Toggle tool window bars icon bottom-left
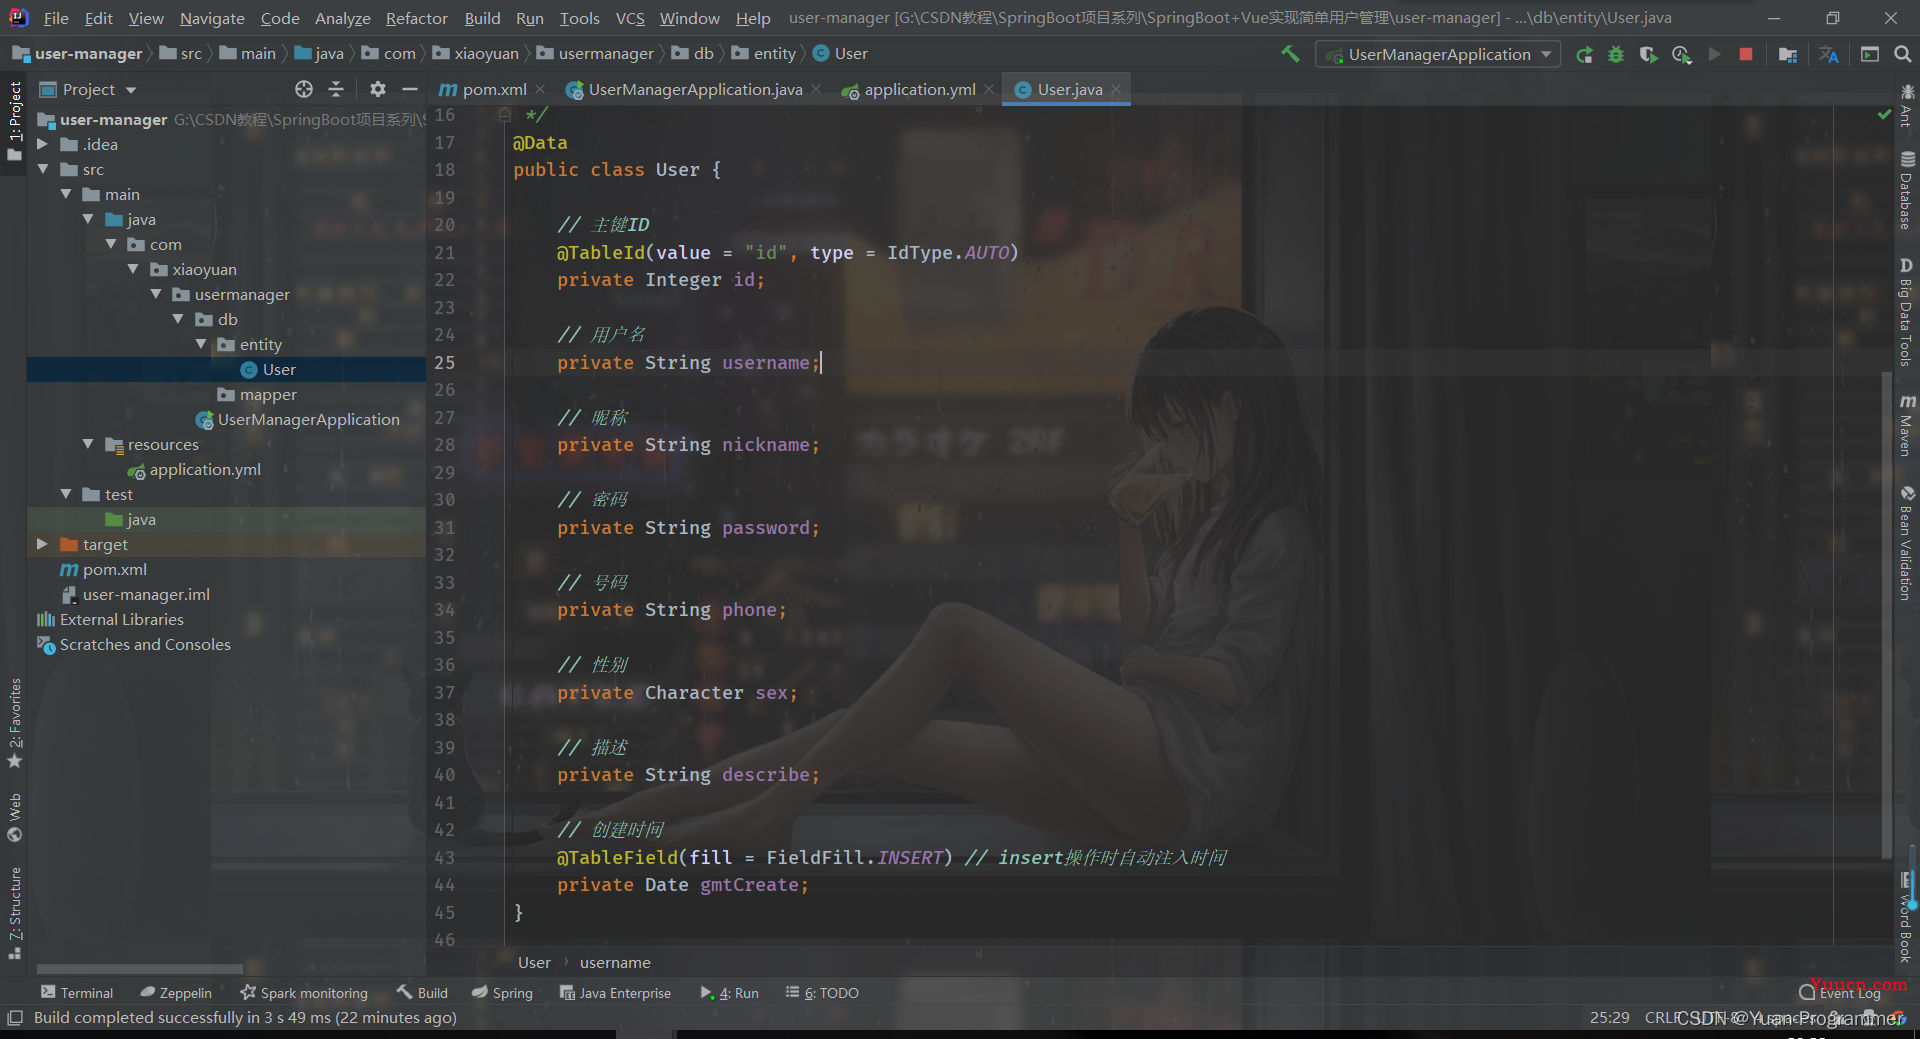This screenshot has width=1920, height=1039. (15, 1017)
